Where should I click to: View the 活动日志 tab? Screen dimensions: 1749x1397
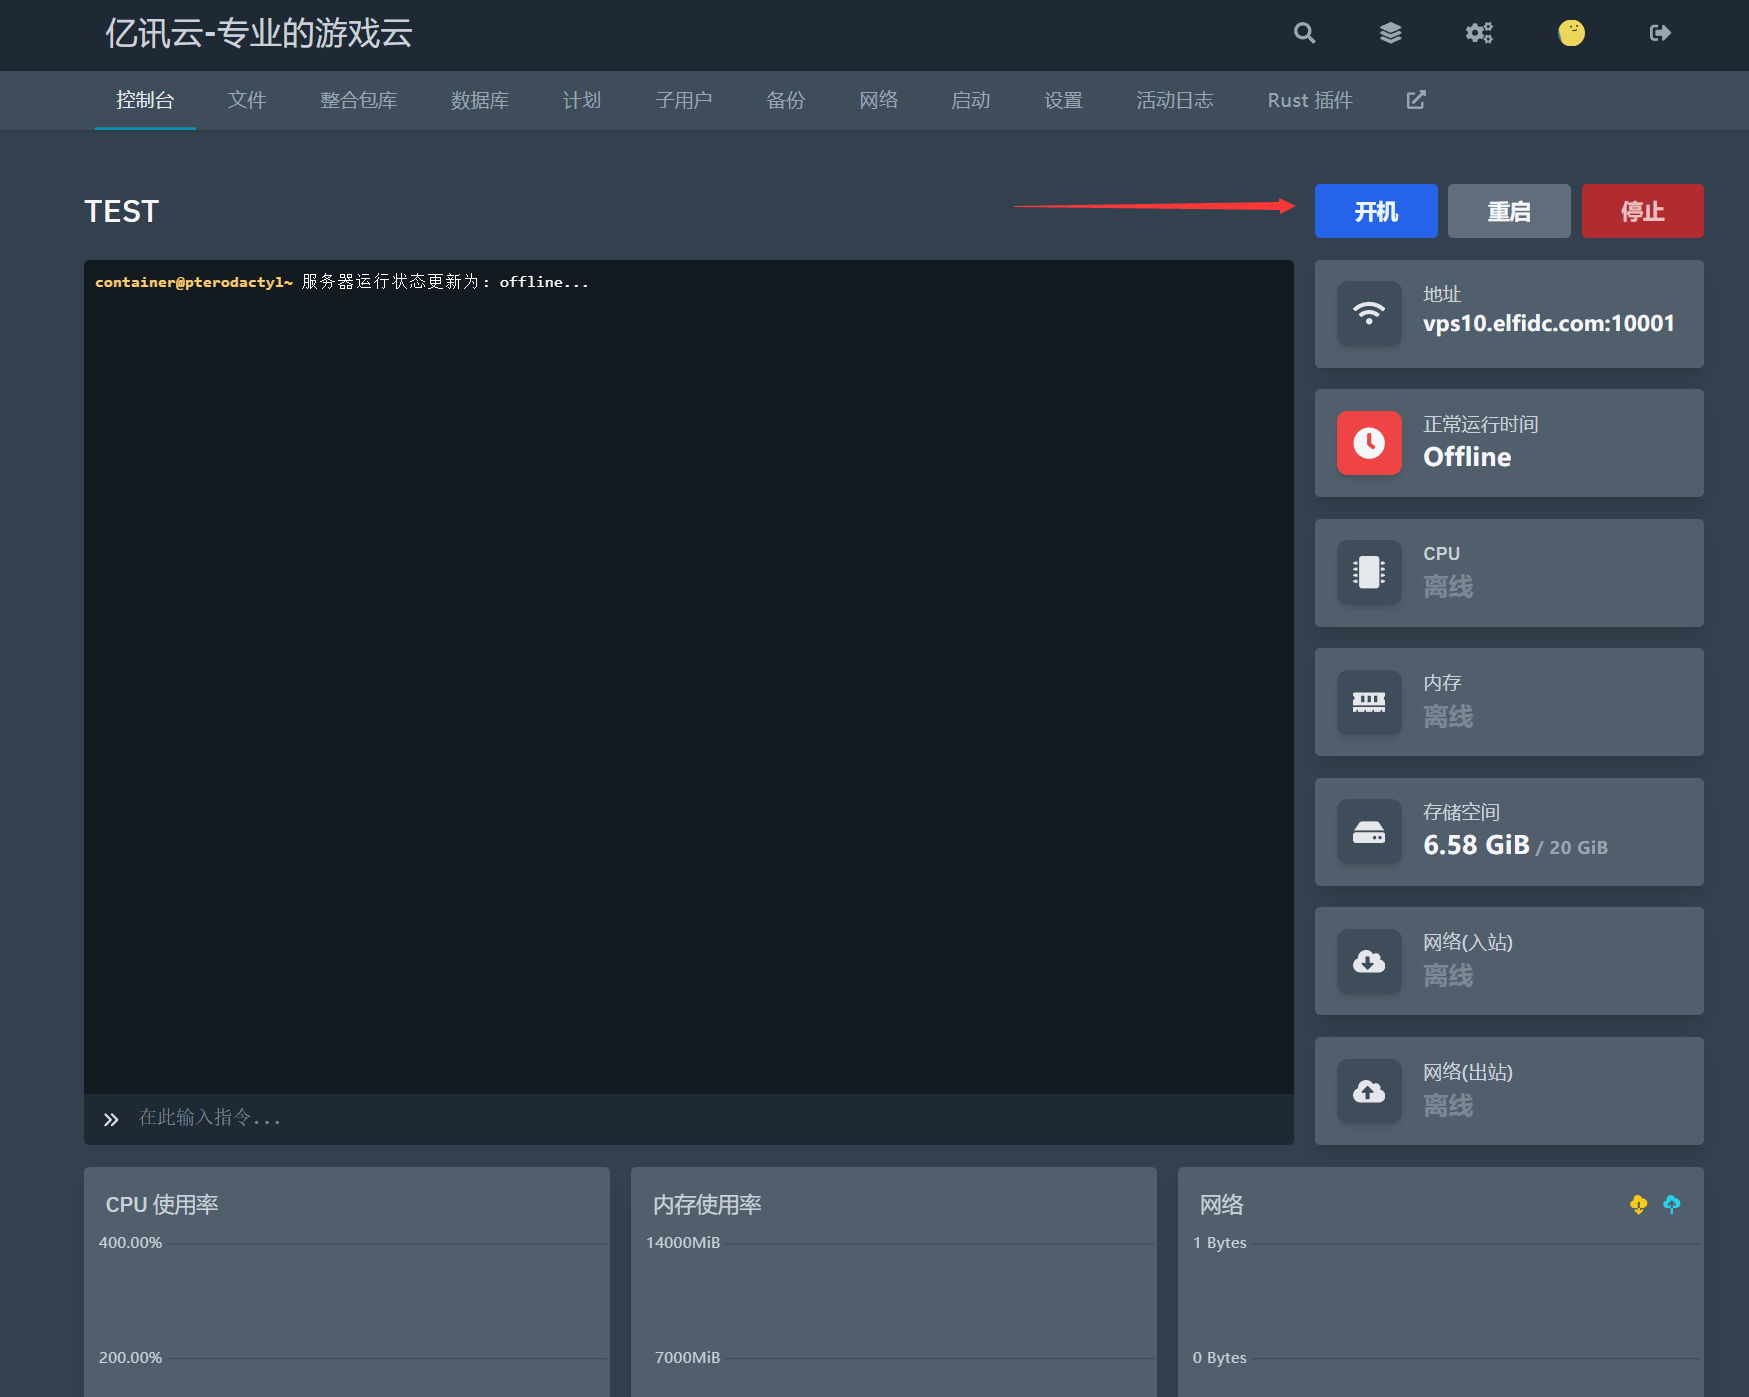(1175, 100)
